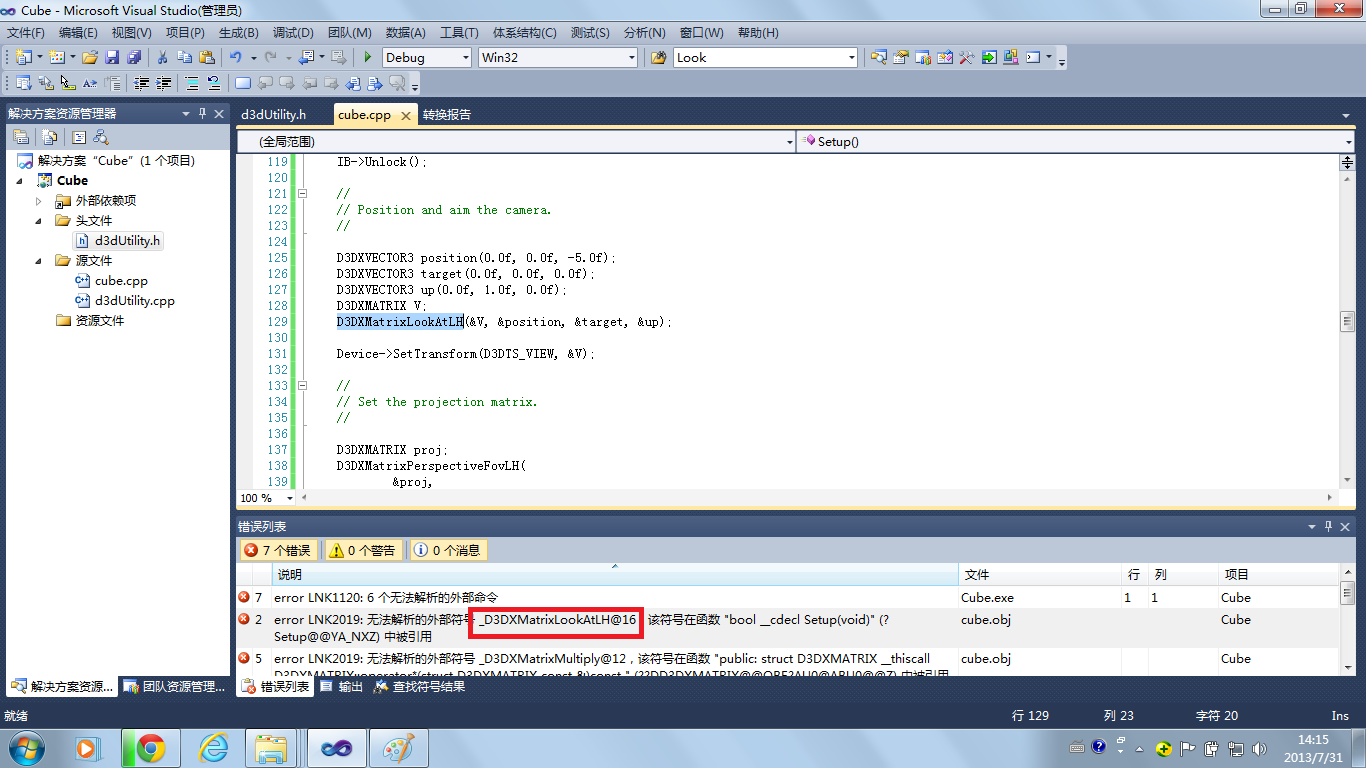This screenshot has height=768, width=1366.
Task: Collapse code outline at line 121
Action: click(x=302, y=194)
